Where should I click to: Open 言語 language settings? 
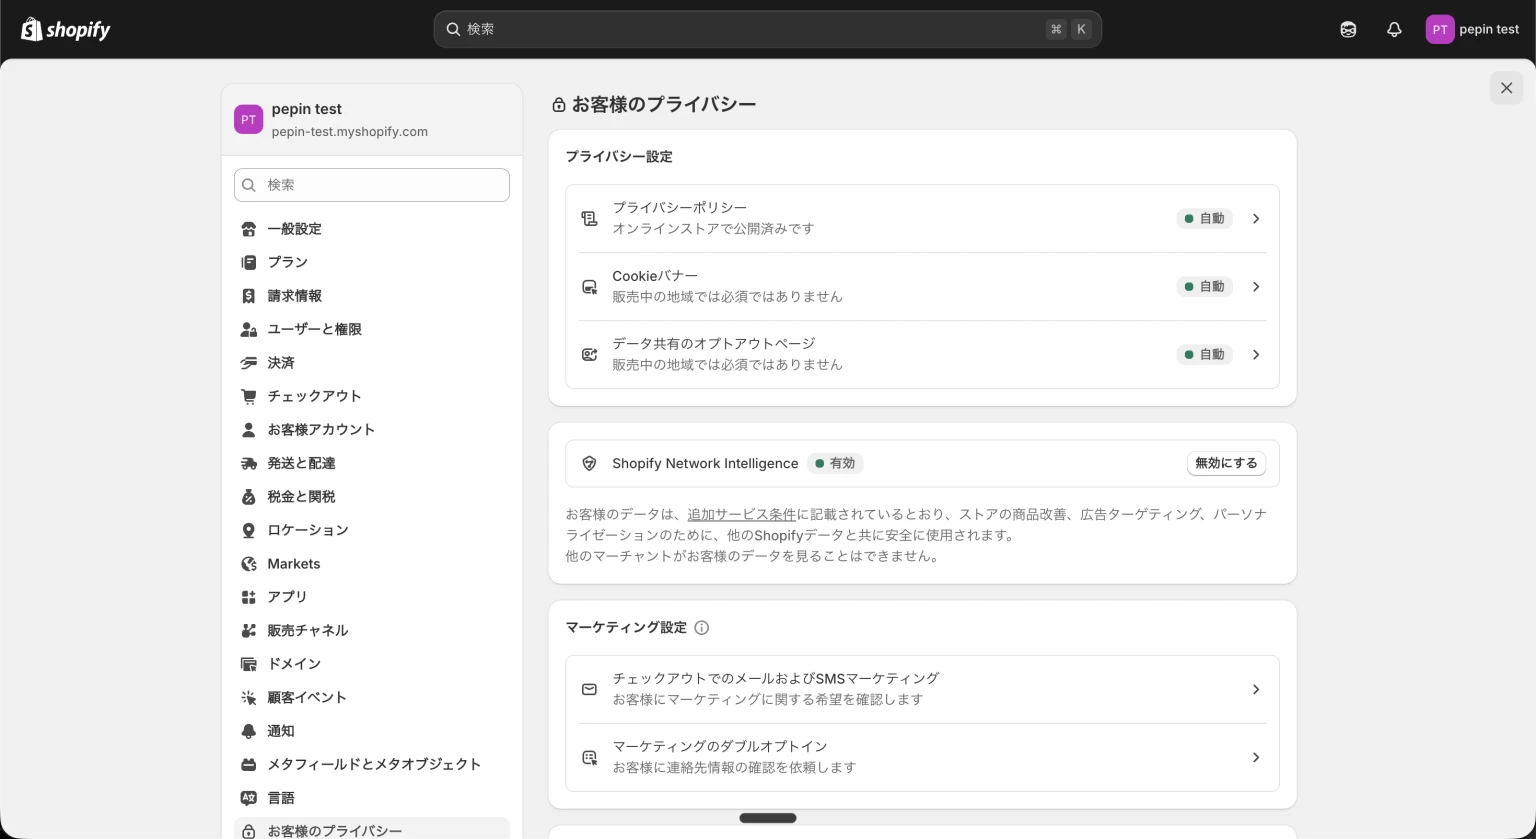pos(281,798)
